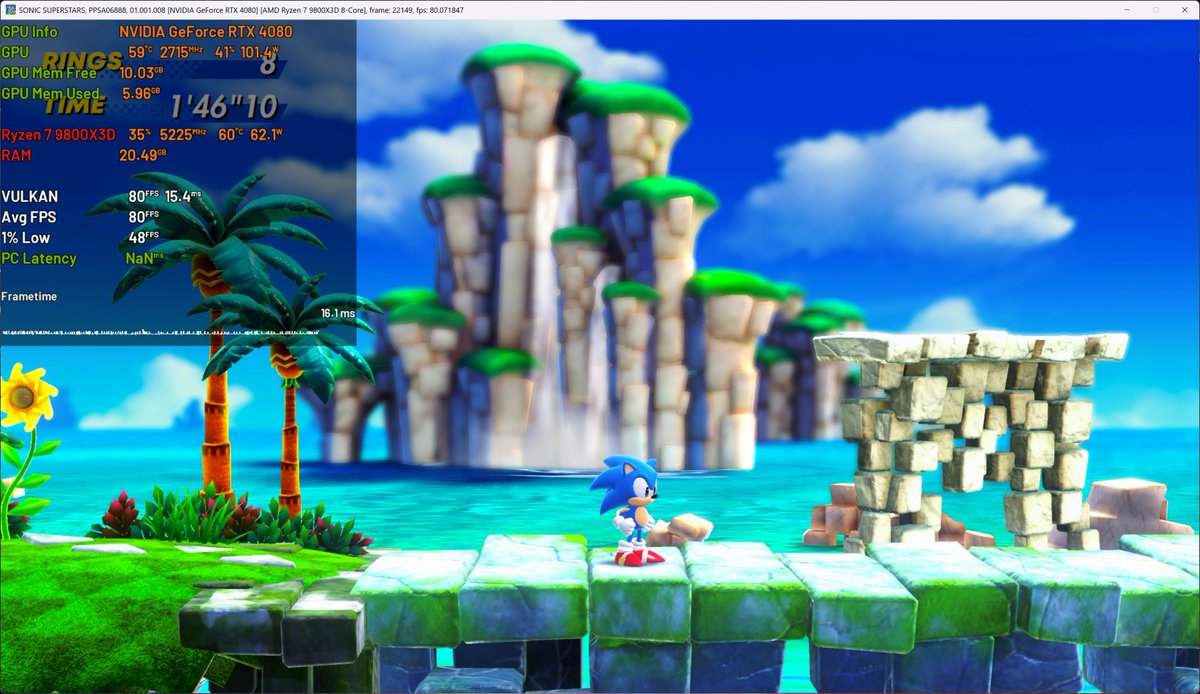Click the GPU clock value 2715 MHz
Screen dimensions: 1200x694
[x=182, y=51]
